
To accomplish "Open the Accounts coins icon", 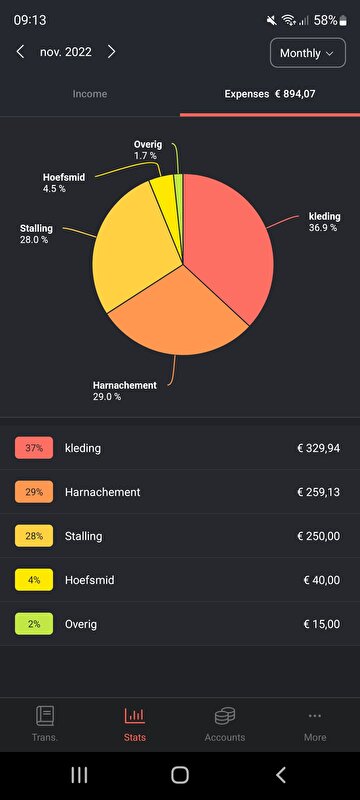I will tap(225, 716).
